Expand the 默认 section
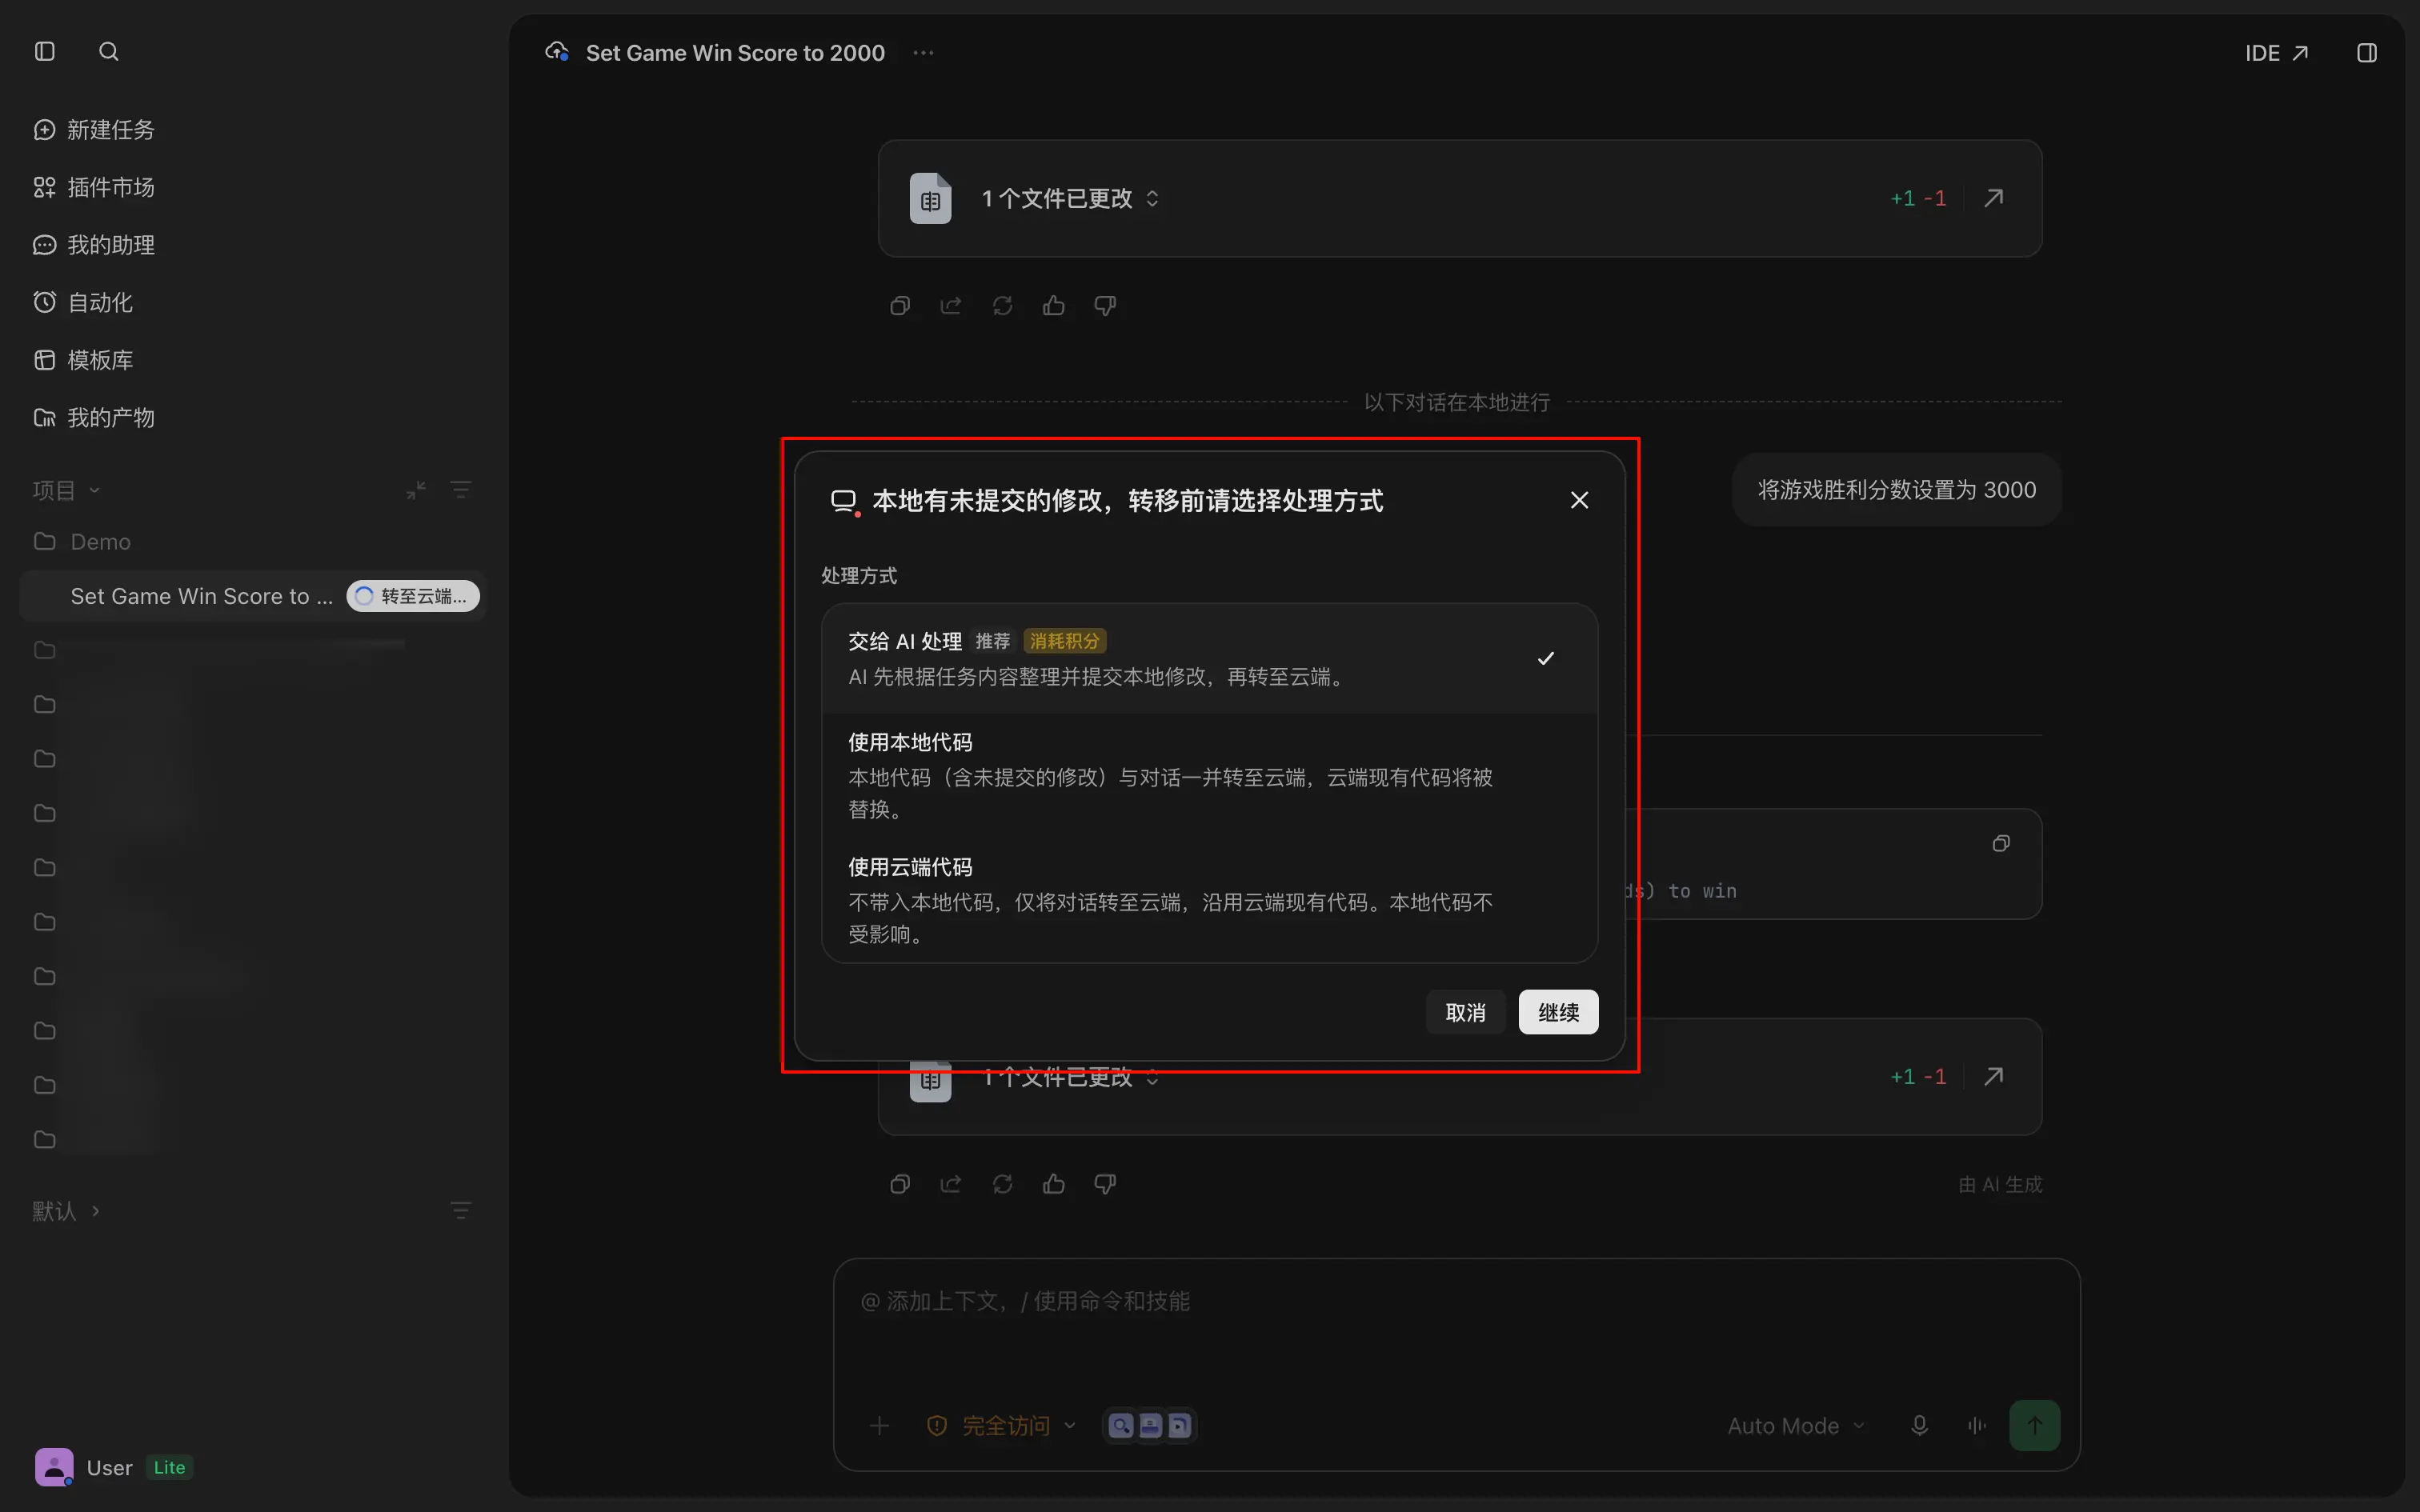 point(66,1210)
